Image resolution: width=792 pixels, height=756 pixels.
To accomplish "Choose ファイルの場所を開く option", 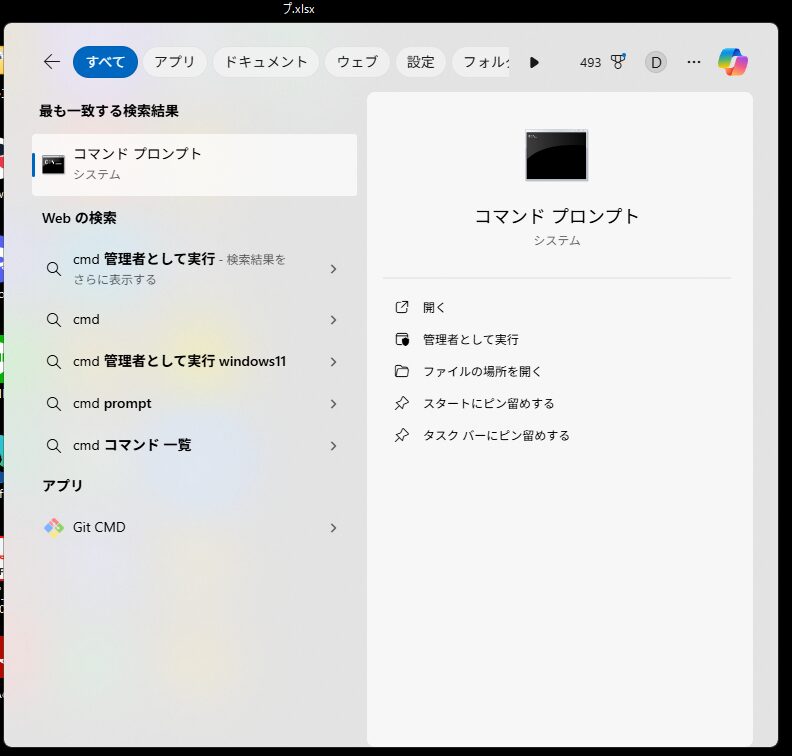I will coord(482,371).
